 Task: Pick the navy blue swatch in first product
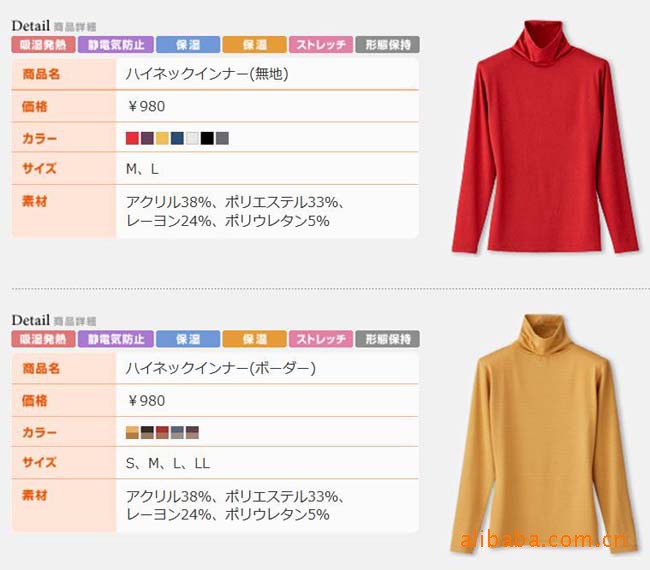(177, 138)
